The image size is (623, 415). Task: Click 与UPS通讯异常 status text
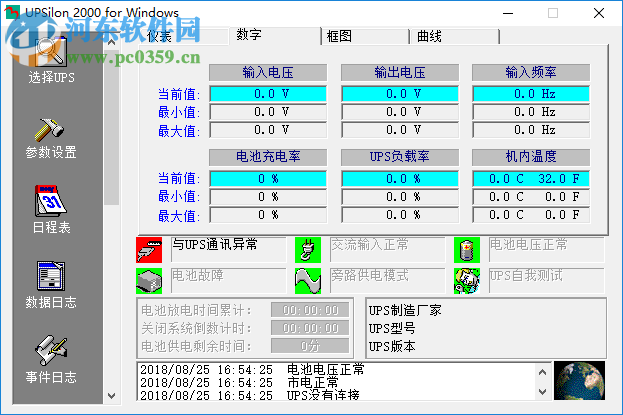pos(215,244)
